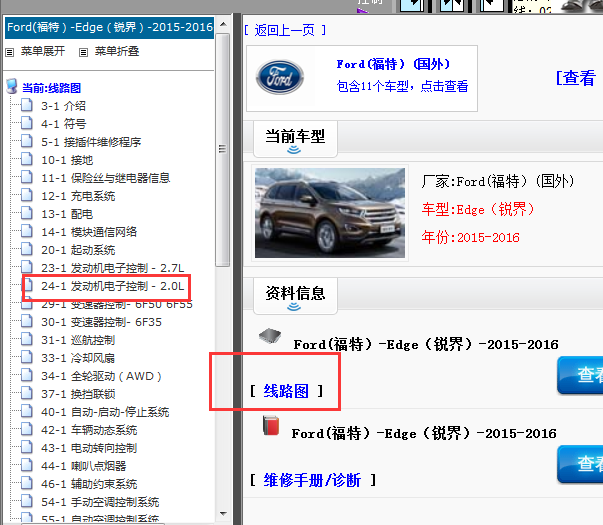603x525 pixels.
Task: Click the red book icon above 维修手册
Action: (271, 426)
